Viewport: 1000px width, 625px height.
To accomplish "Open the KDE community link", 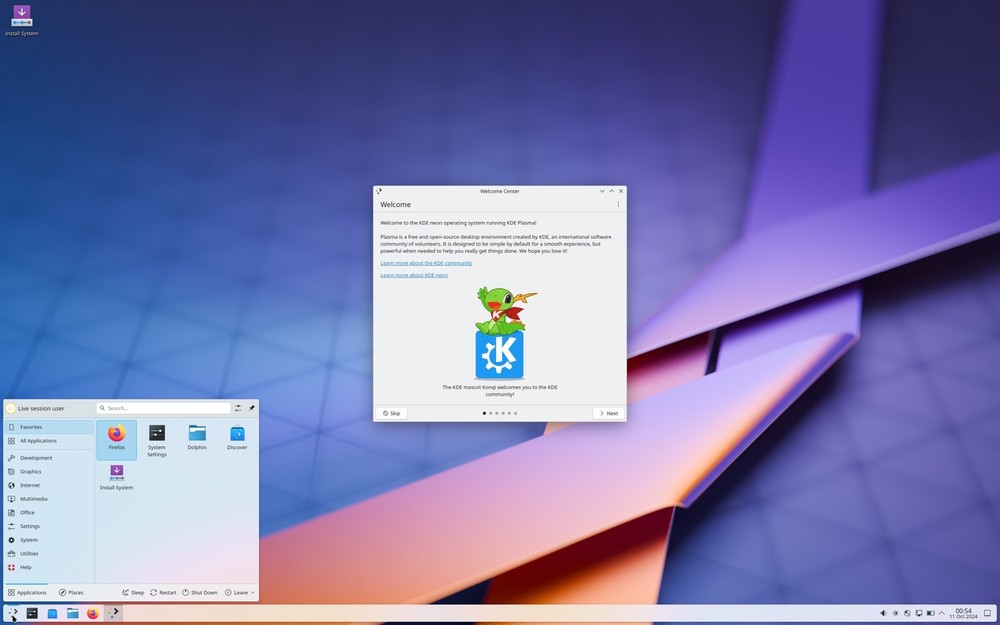I will coord(425,262).
